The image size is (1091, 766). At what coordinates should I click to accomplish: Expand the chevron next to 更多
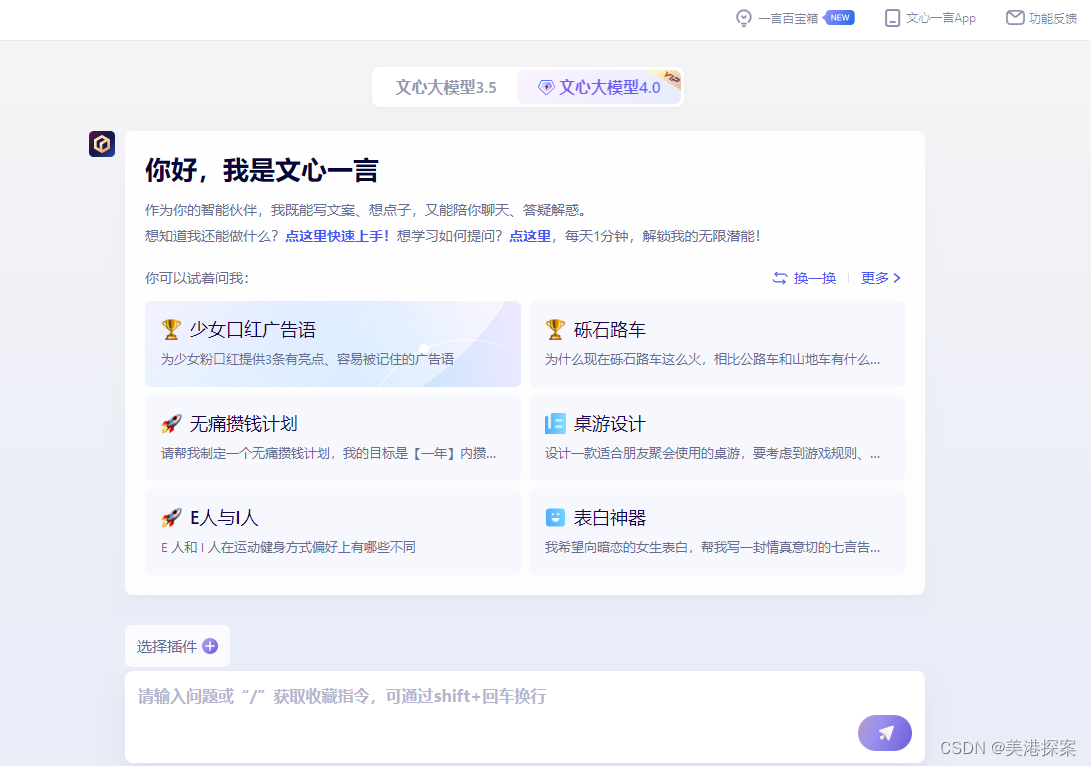tap(897, 278)
